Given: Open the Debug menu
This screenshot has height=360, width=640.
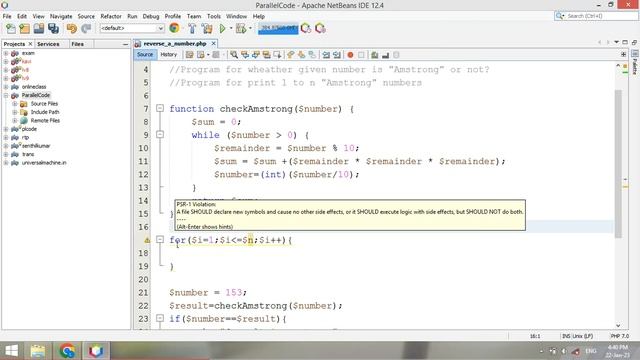Looking at the screenshot, I should coord(151,16).
